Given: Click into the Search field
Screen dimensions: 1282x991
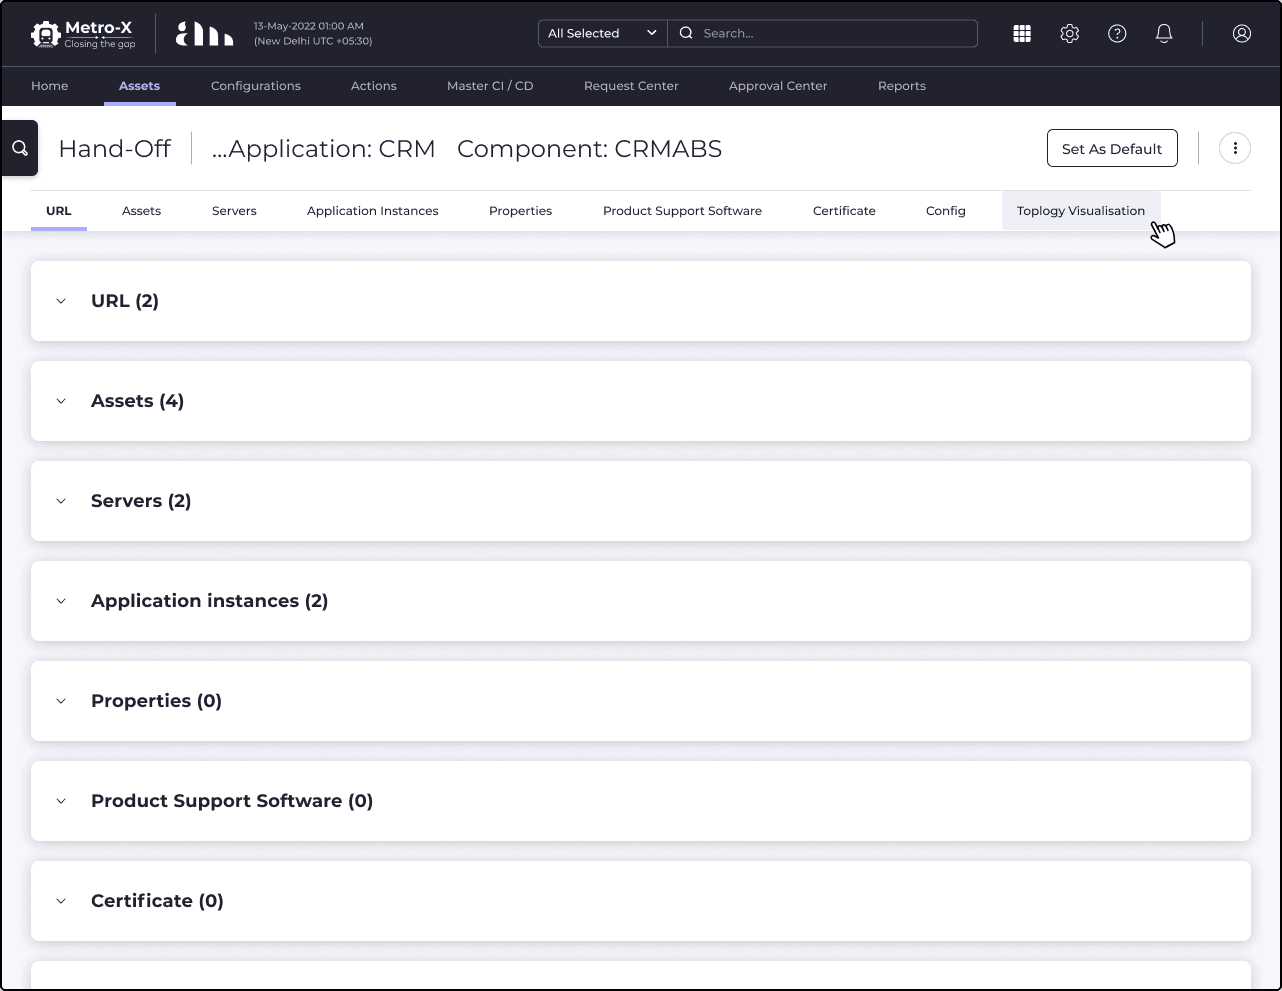Looking at the screenshot, I should tap(823, 33).
